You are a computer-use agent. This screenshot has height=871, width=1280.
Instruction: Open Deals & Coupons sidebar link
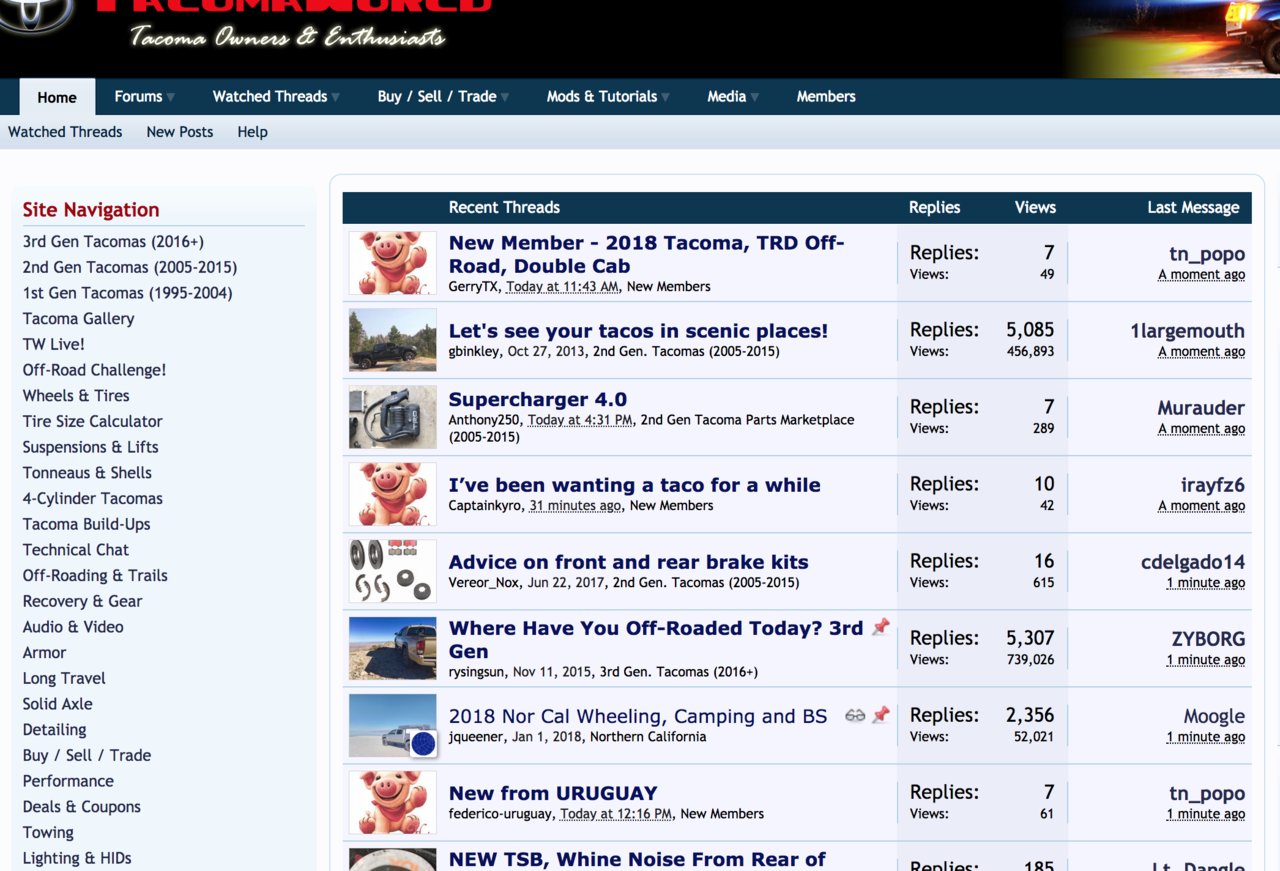[82, 807]
